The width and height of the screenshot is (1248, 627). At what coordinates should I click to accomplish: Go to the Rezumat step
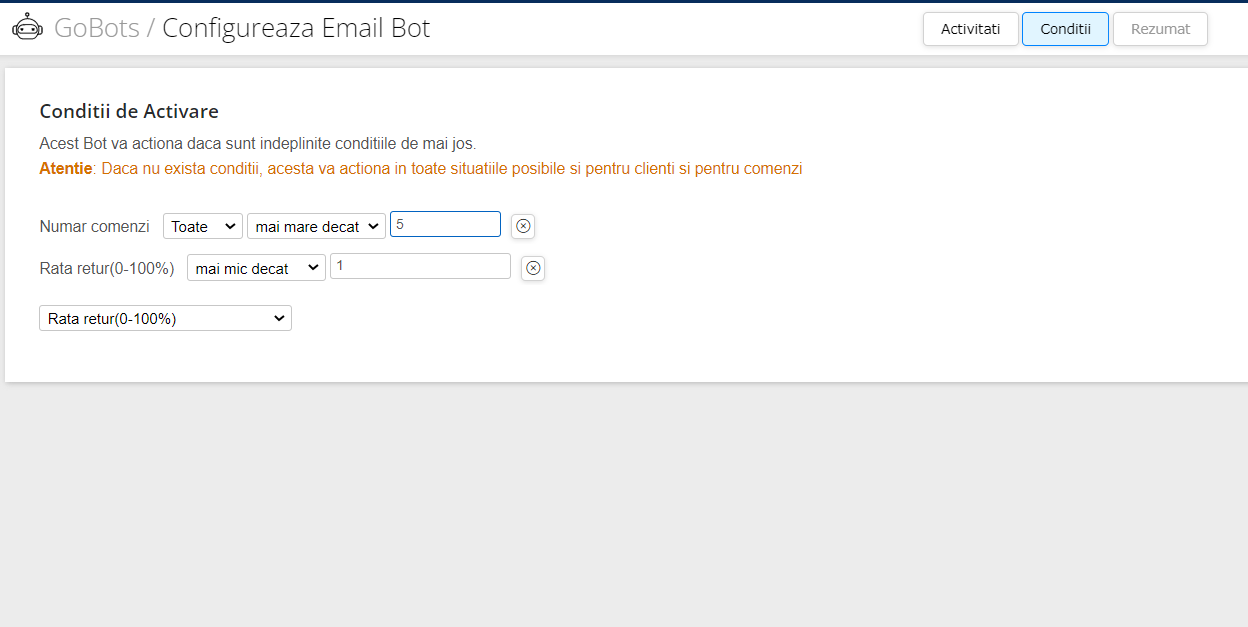point(1160,29)
